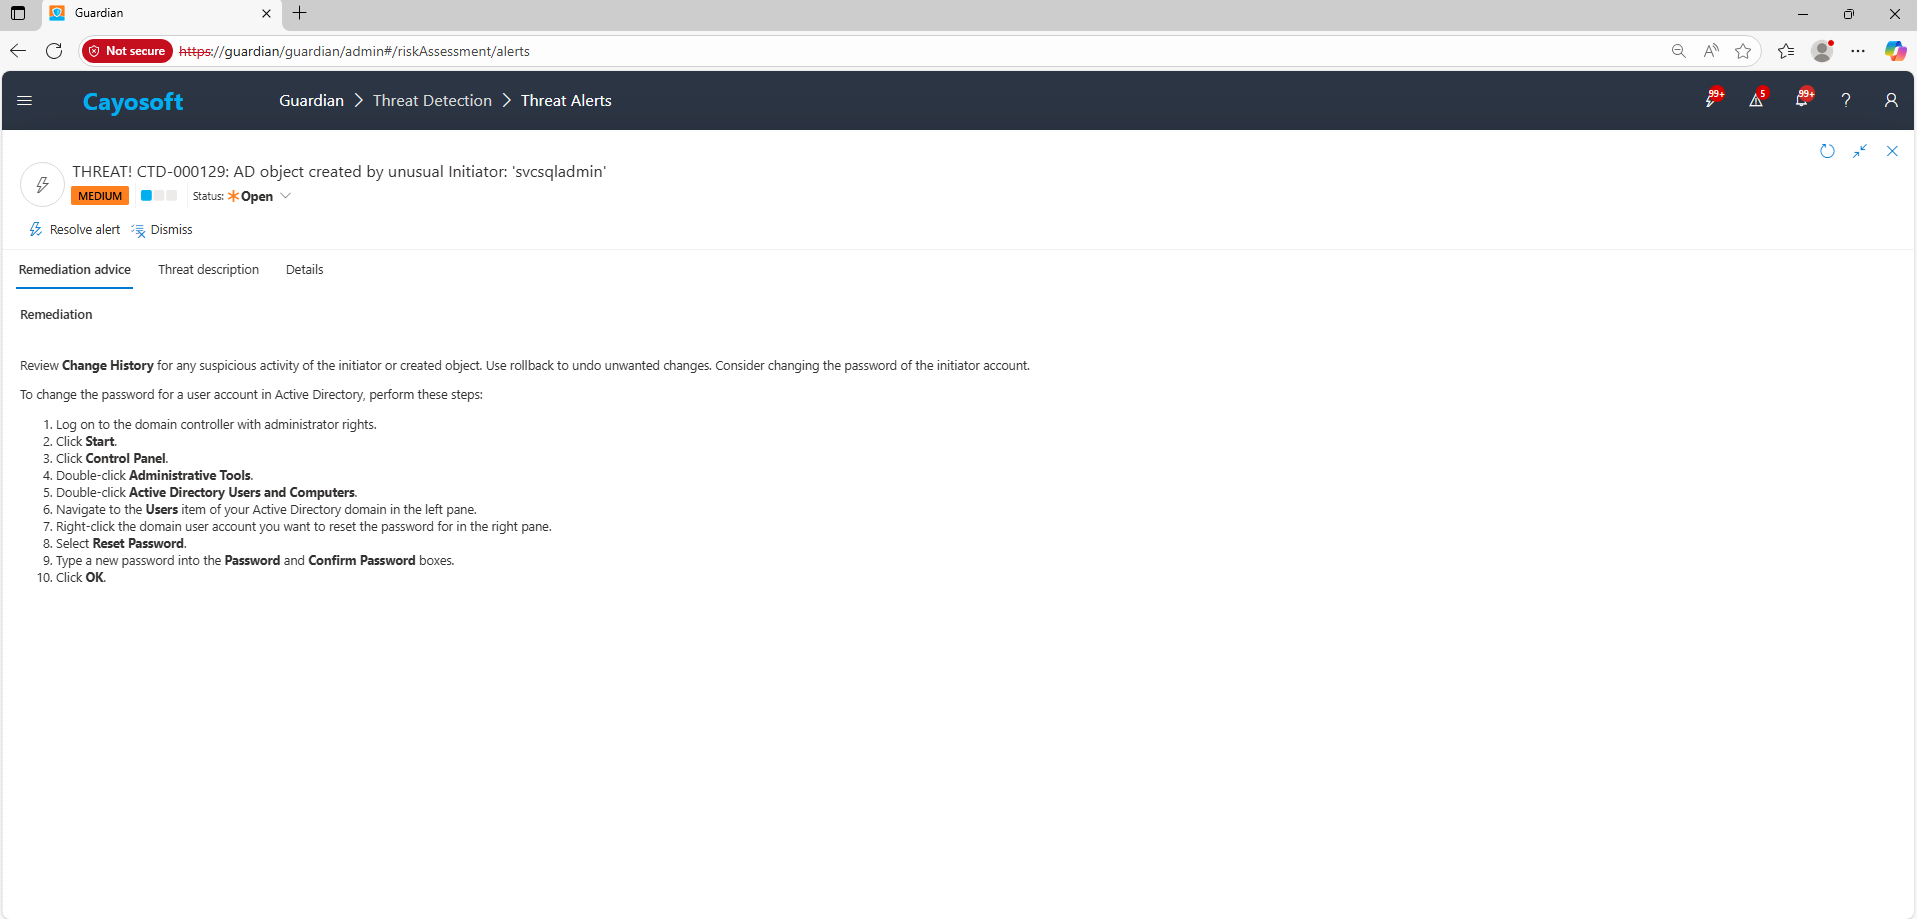Open the hamburger navigation menu
This screenshot has width=1917, height=919.
pos(25,101)
